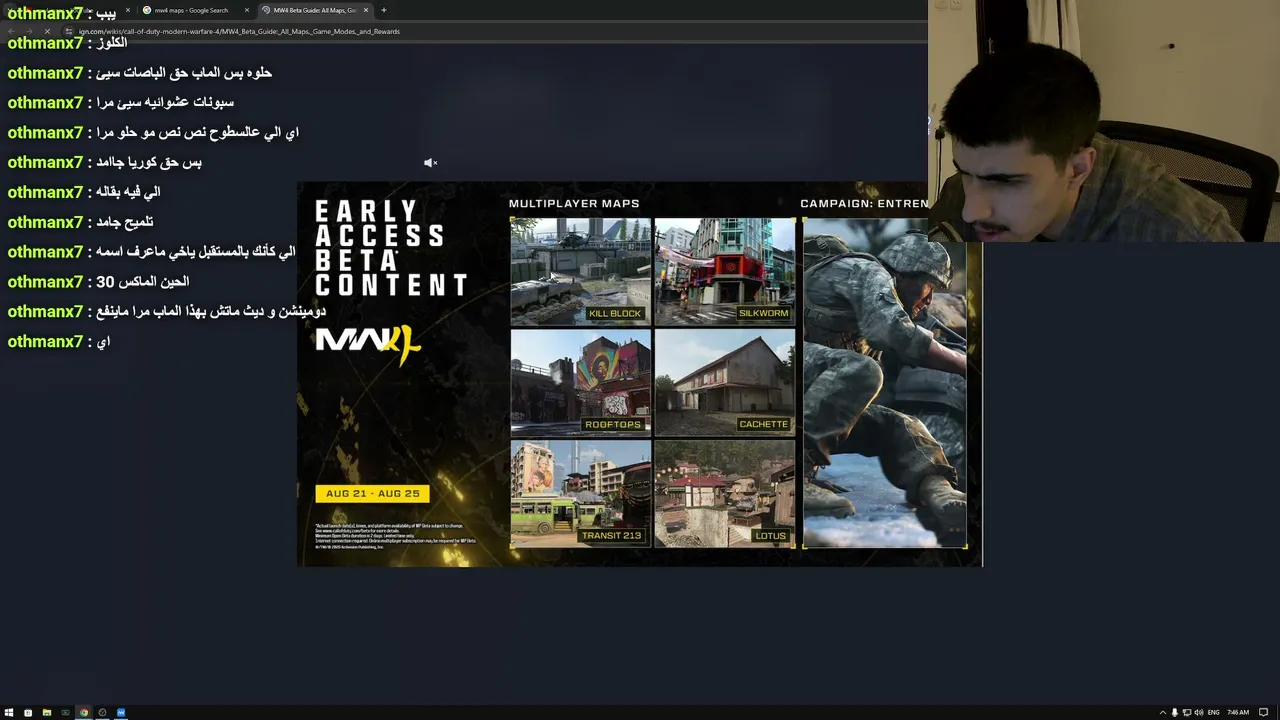
Task: Open a new browser tab
Action: pos(384,10)
